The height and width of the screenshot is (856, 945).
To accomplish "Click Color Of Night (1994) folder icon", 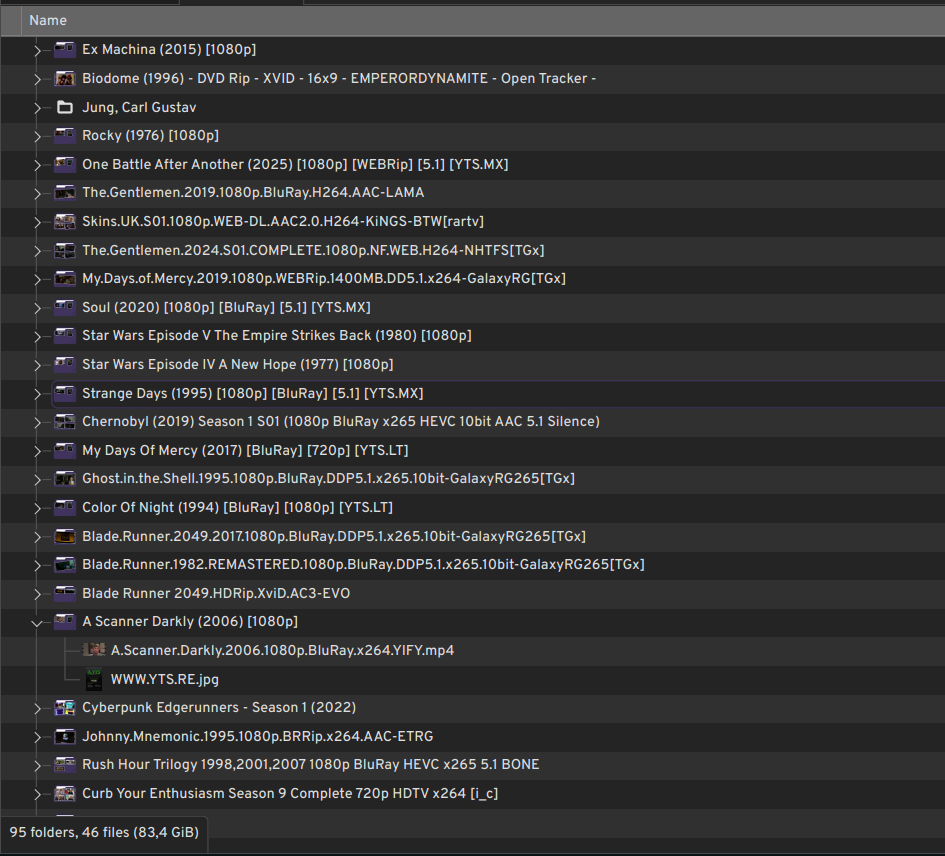I will click(x=64, y=507).
